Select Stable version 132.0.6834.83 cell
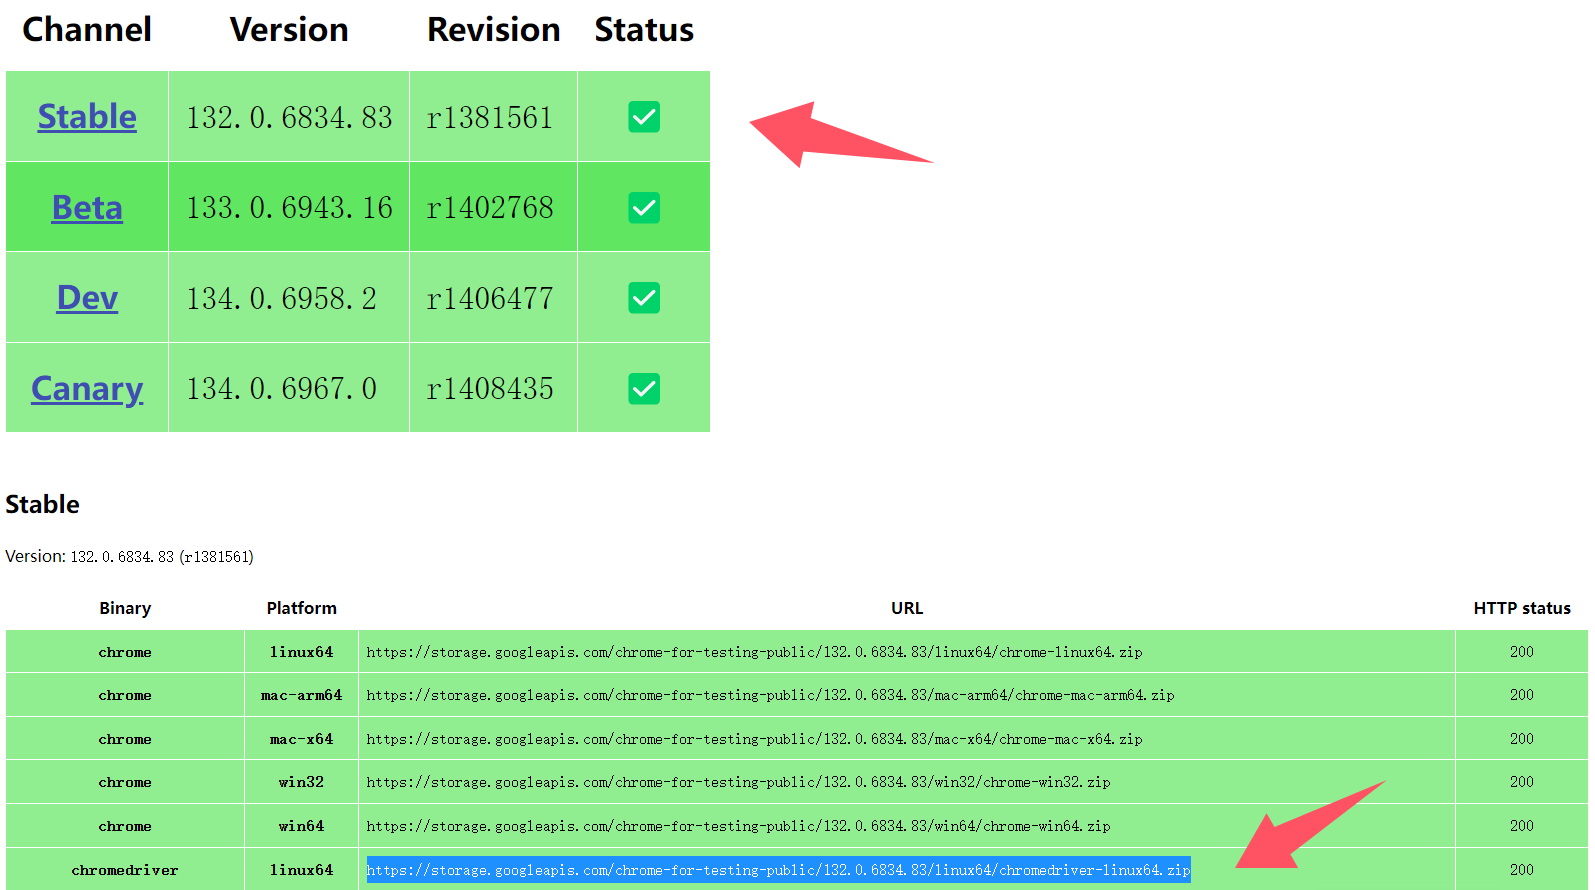 pos(289,117)
